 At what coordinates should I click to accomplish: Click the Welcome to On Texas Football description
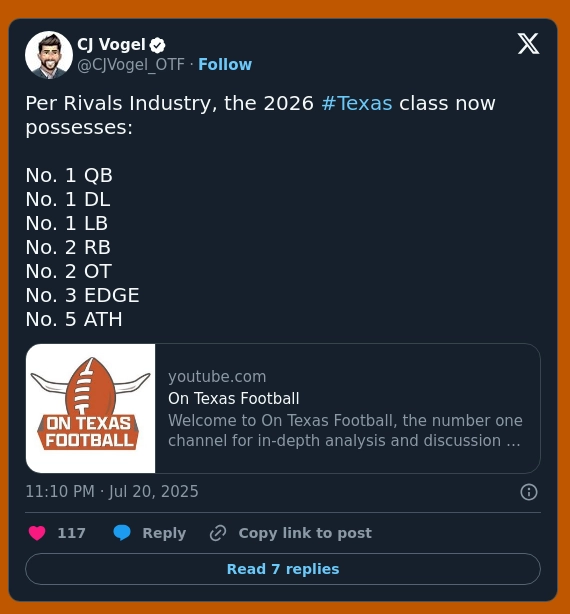pos(345,430)
